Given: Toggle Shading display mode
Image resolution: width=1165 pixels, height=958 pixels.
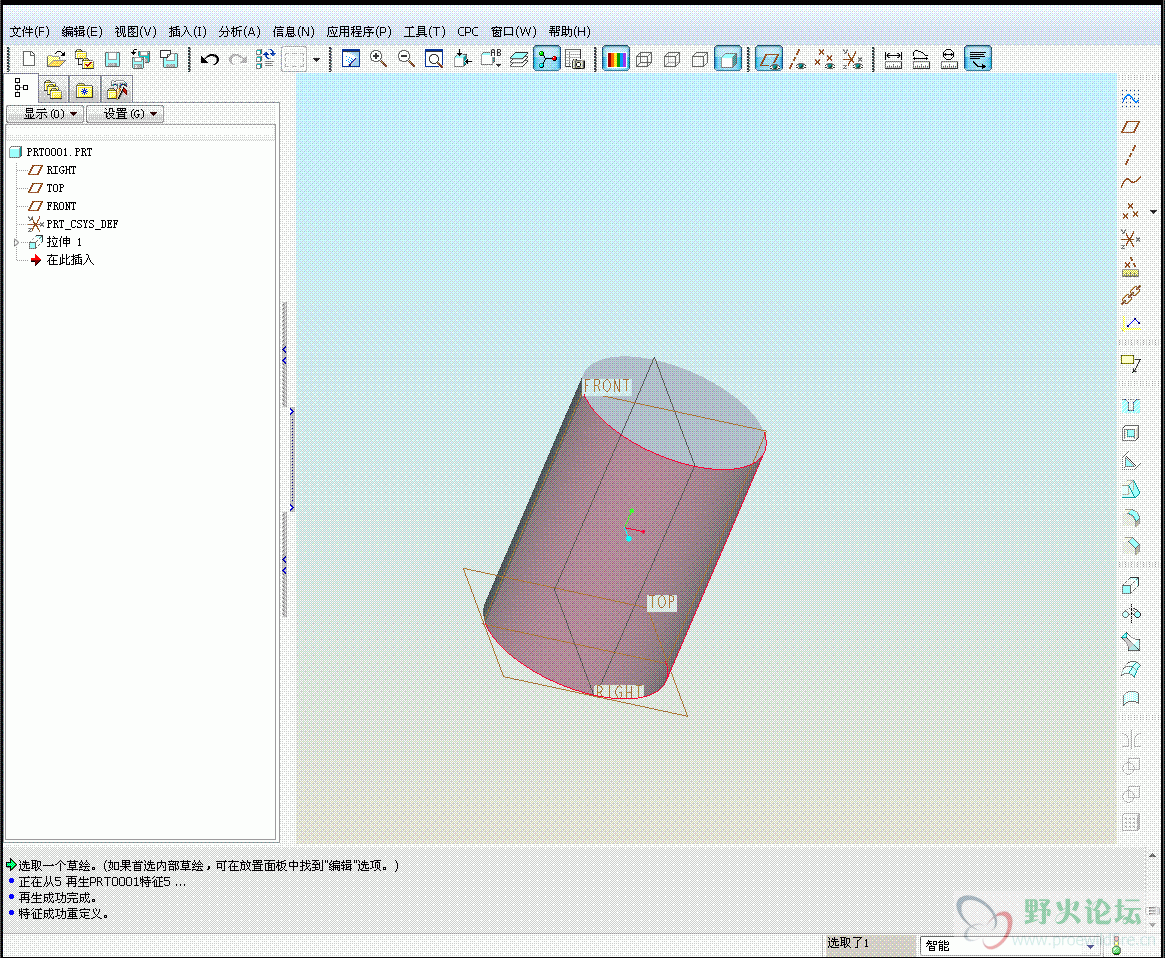Looking at the screenshot, I should [728, 59].
